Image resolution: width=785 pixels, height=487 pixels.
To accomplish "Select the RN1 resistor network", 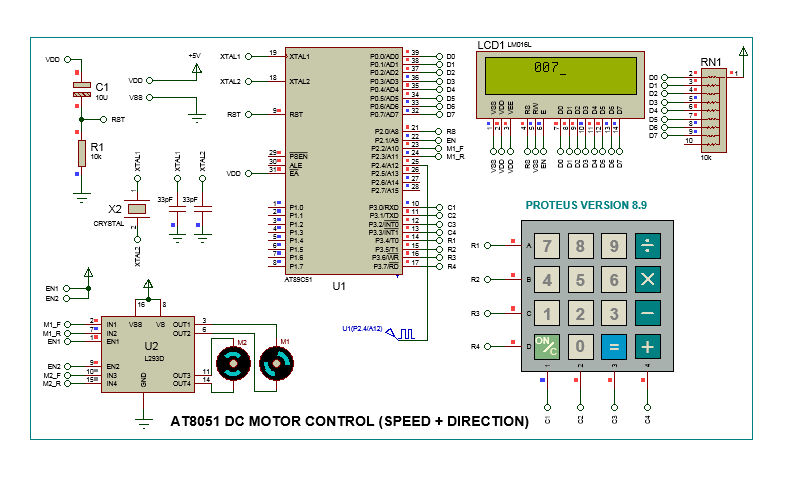I will [713, 110].
